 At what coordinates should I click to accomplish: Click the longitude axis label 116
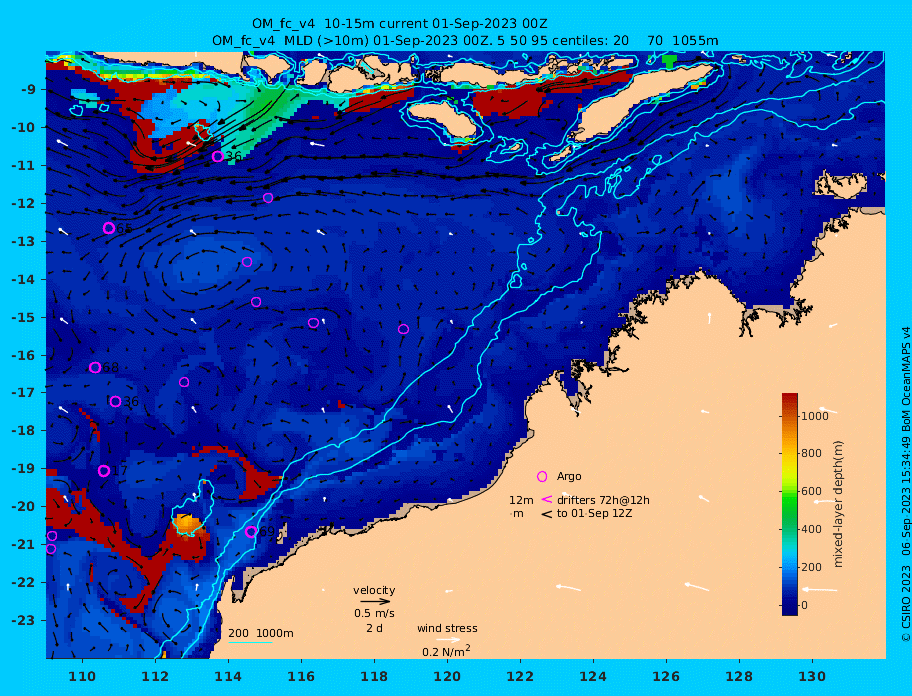pyautogui.click(x=301, y=676)
